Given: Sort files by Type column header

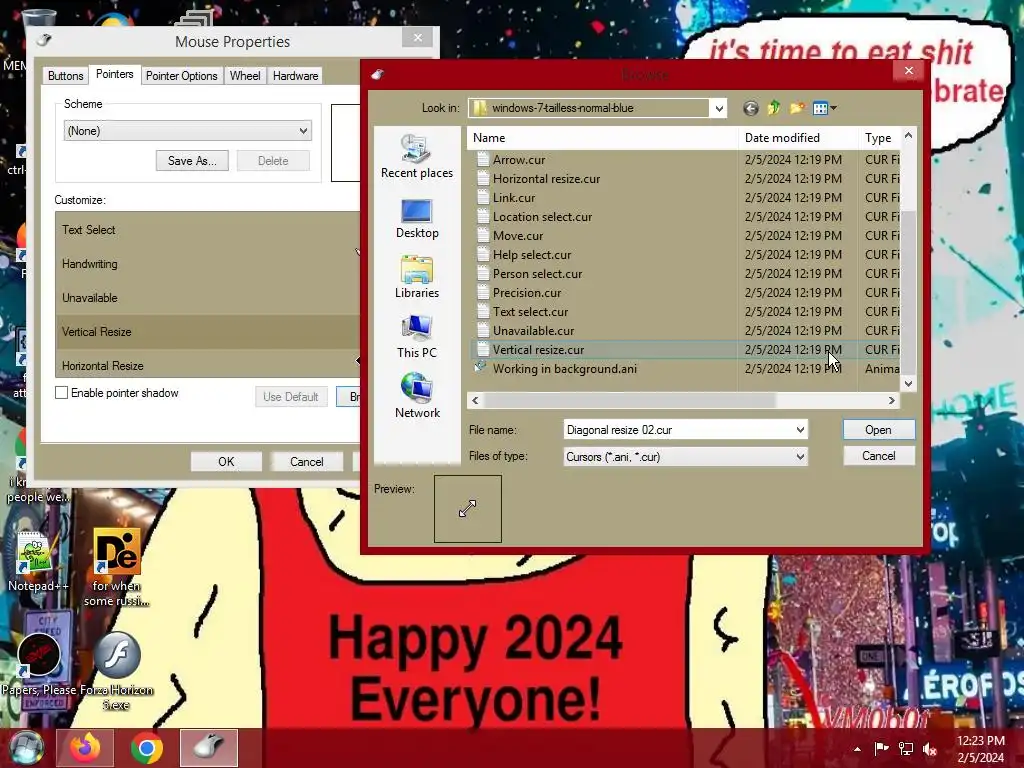Looking at the screenshot, I should pyautogui.click(x=879, y=138).
